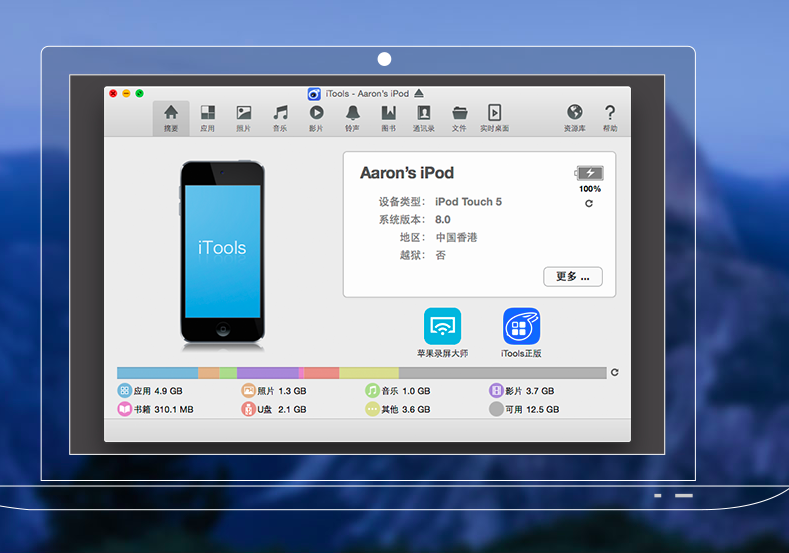789x553 pixels.
Task: Click the battery charging icon
Action: point(589,173)
